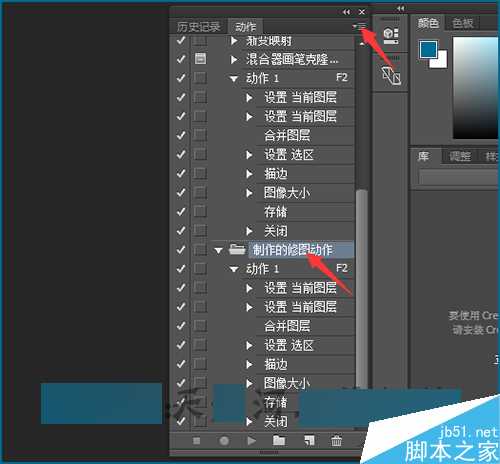Switch to the 历史记录 tab

coord(199,27)
